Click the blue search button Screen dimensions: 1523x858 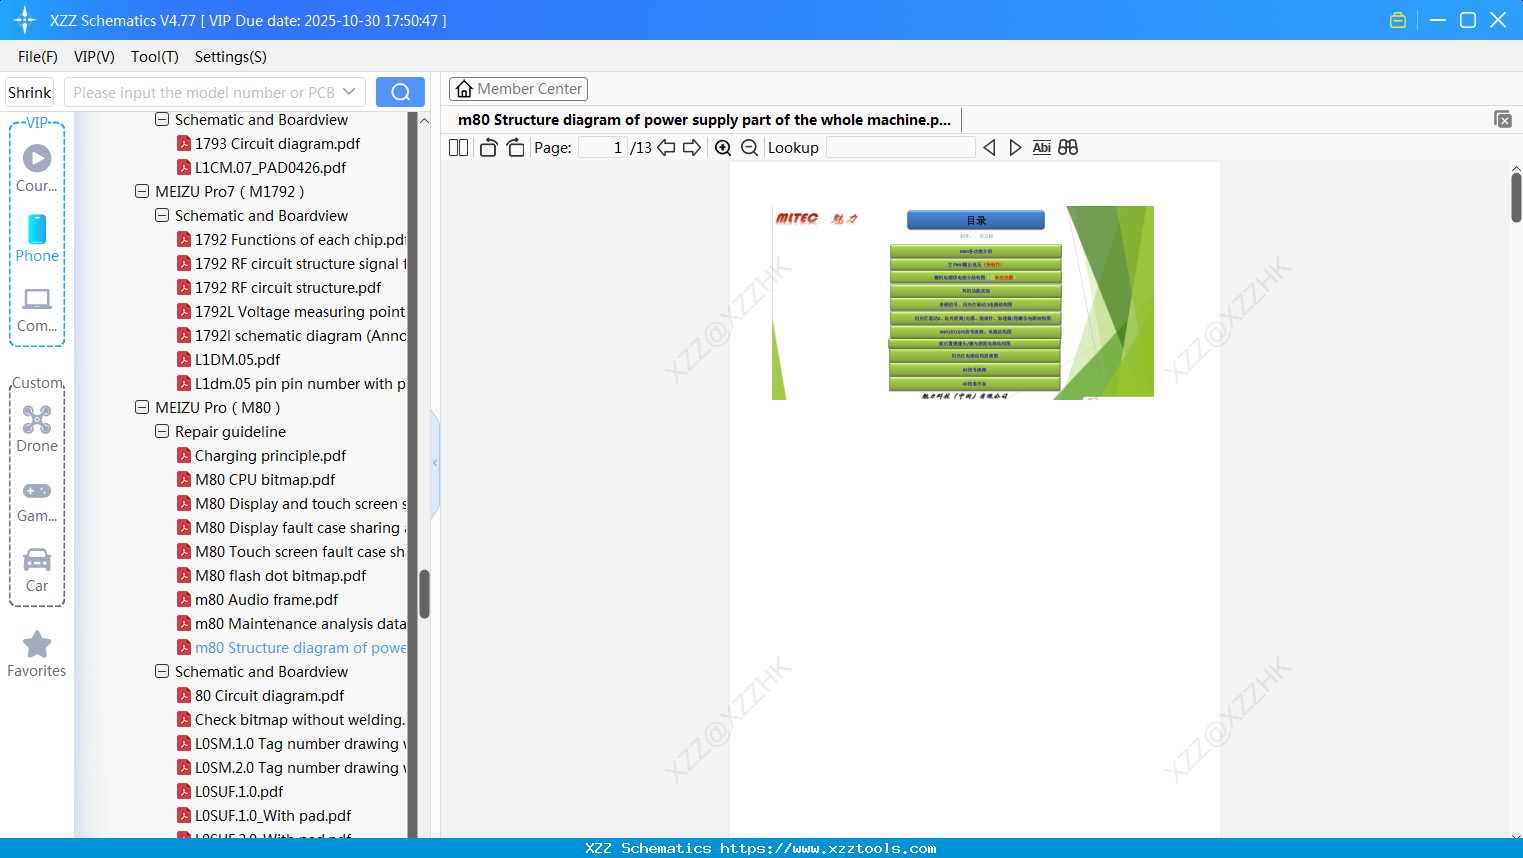point(400,92)
